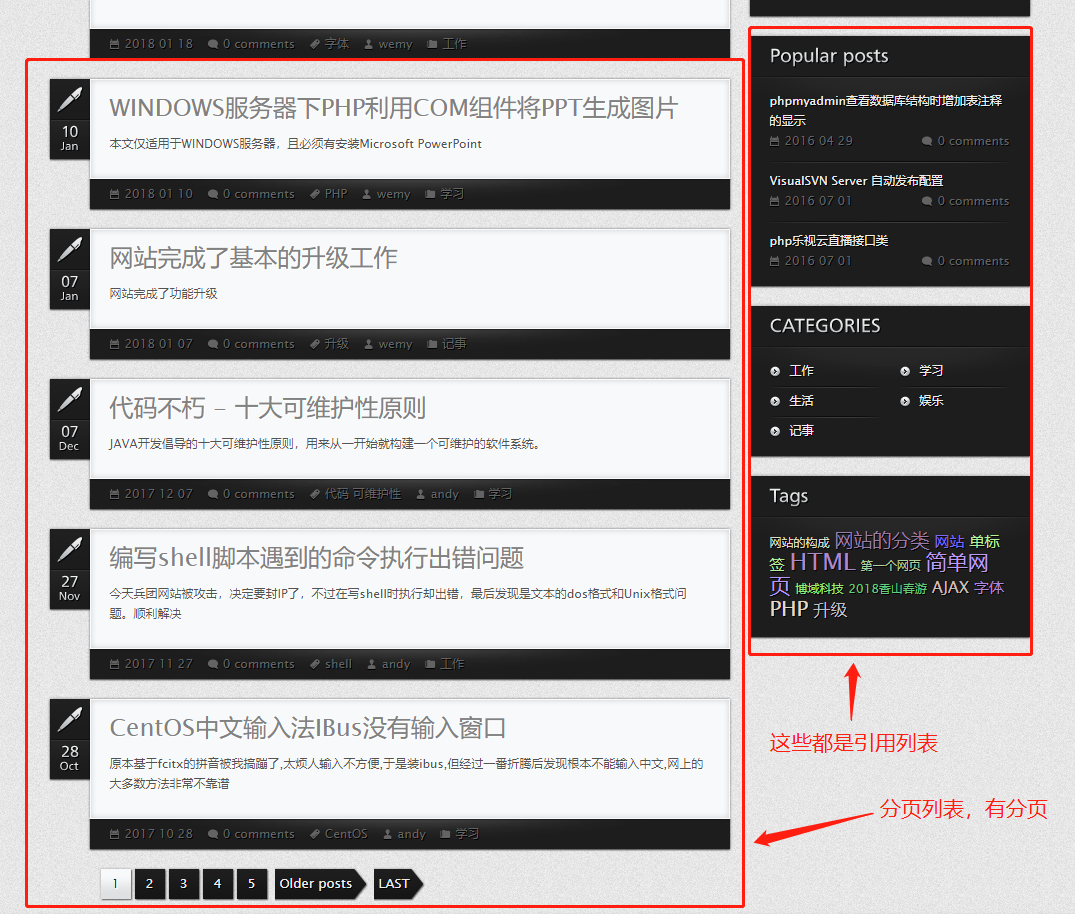The image size is (1075, 914).
Task: Click the pen icon beside the 代码不朽 post
Action: click(x=69, y=399)
